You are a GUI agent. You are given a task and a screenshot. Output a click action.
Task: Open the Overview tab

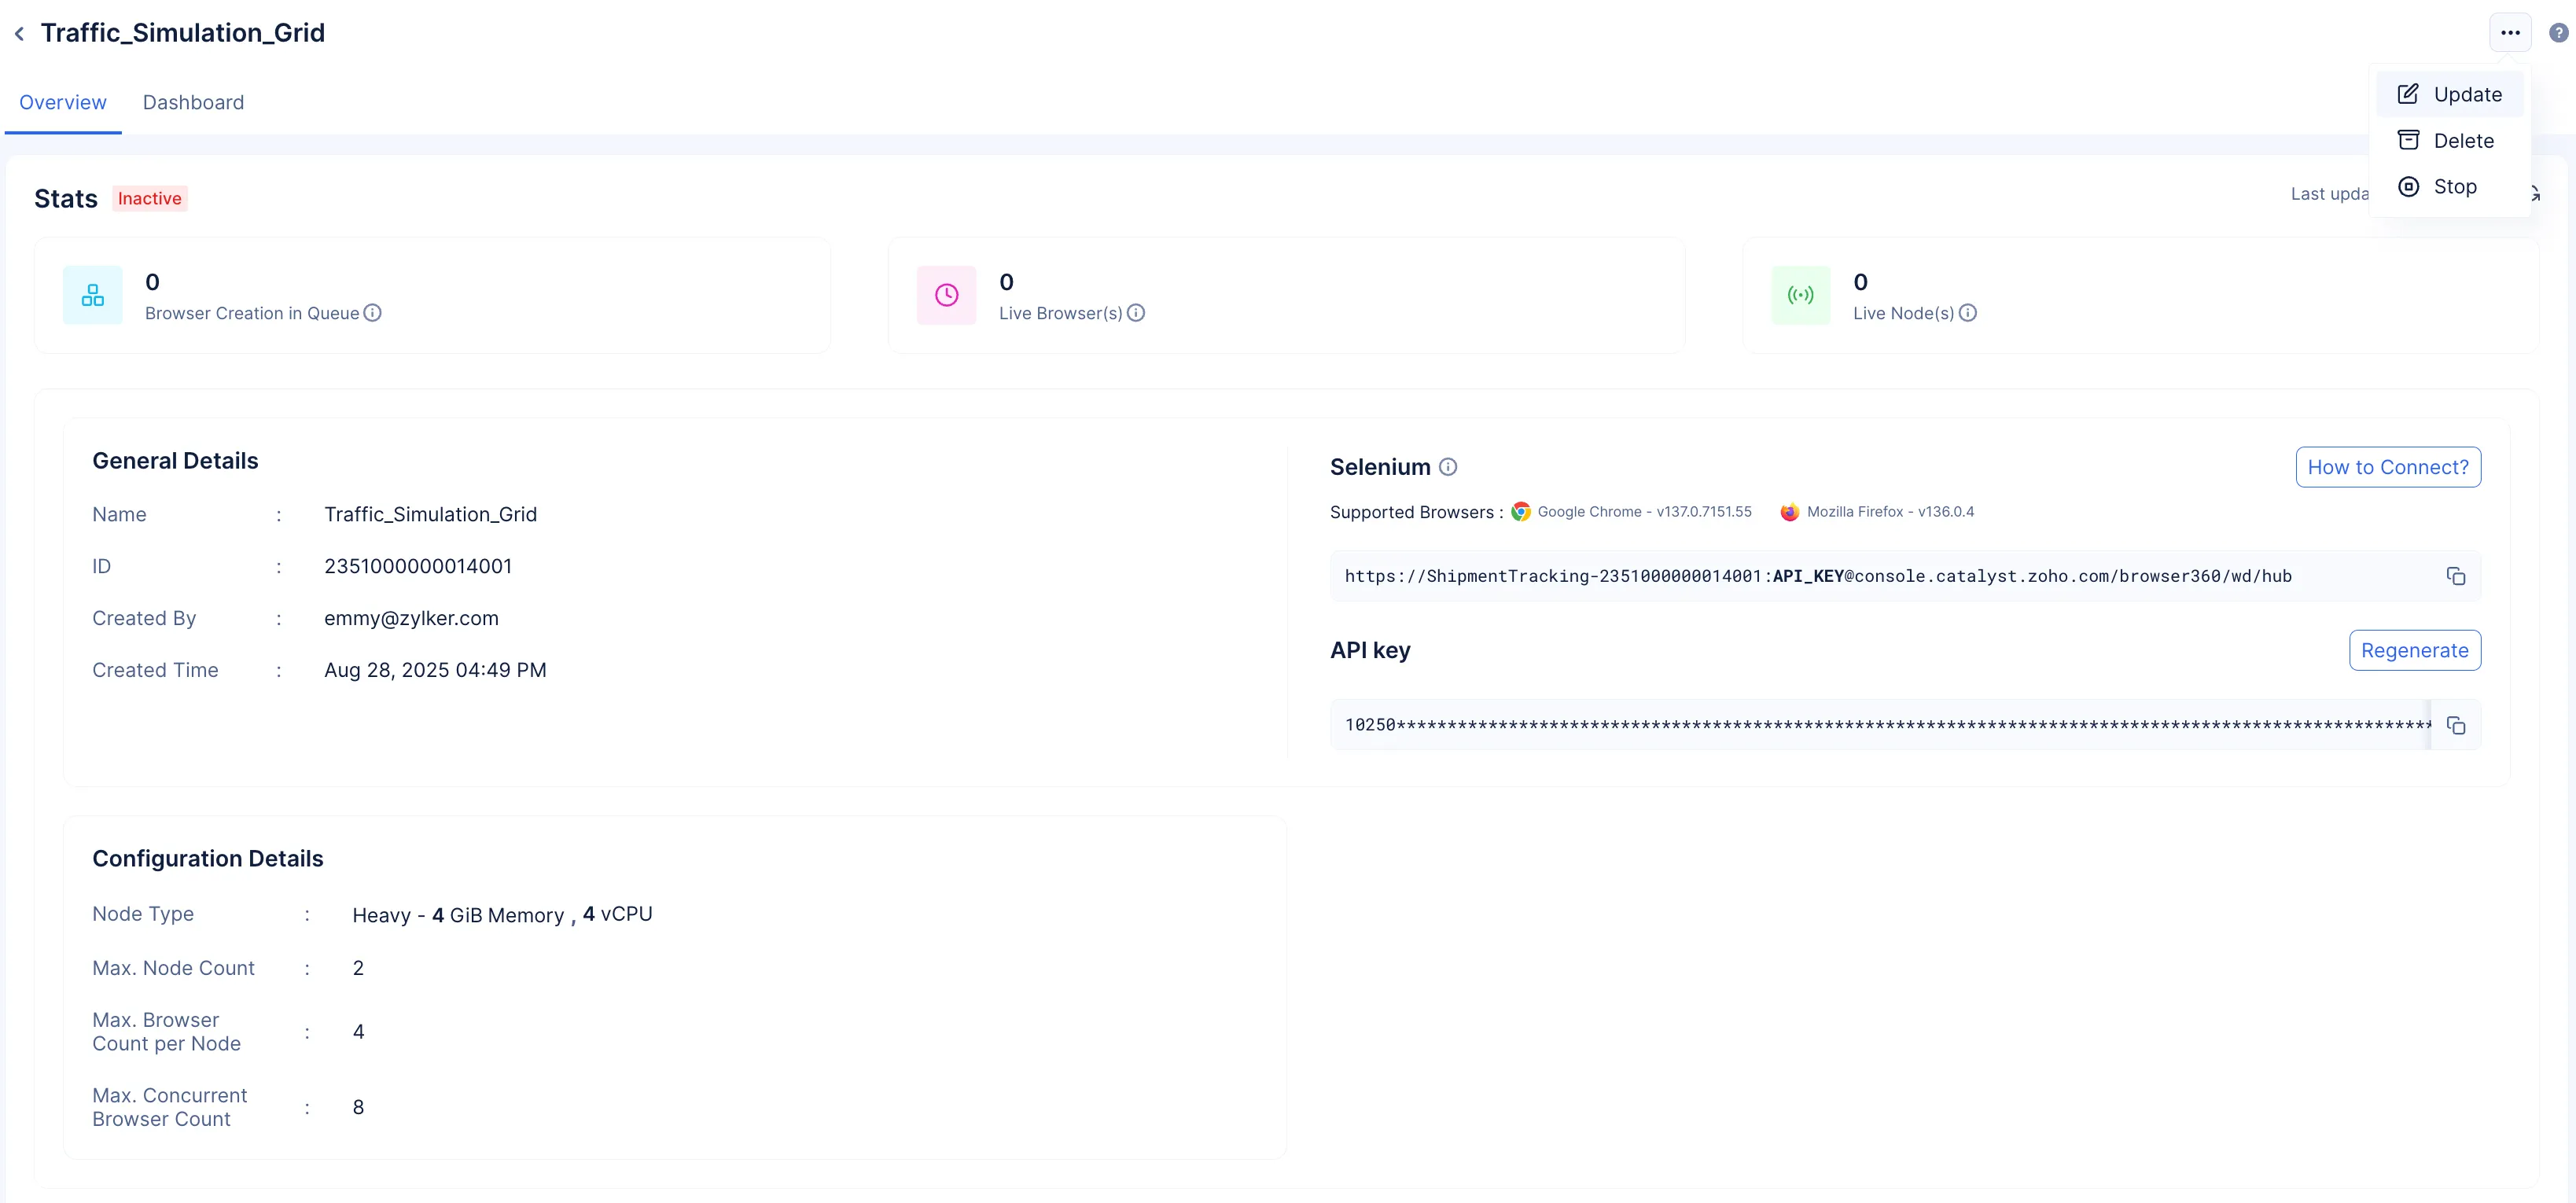click(x=62, y=102)
